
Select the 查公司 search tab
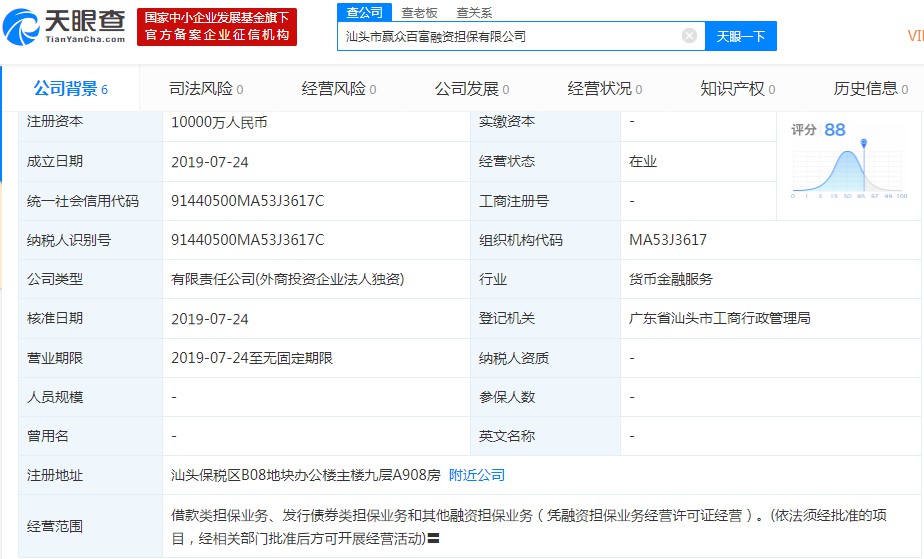click(x=364, y=12)
